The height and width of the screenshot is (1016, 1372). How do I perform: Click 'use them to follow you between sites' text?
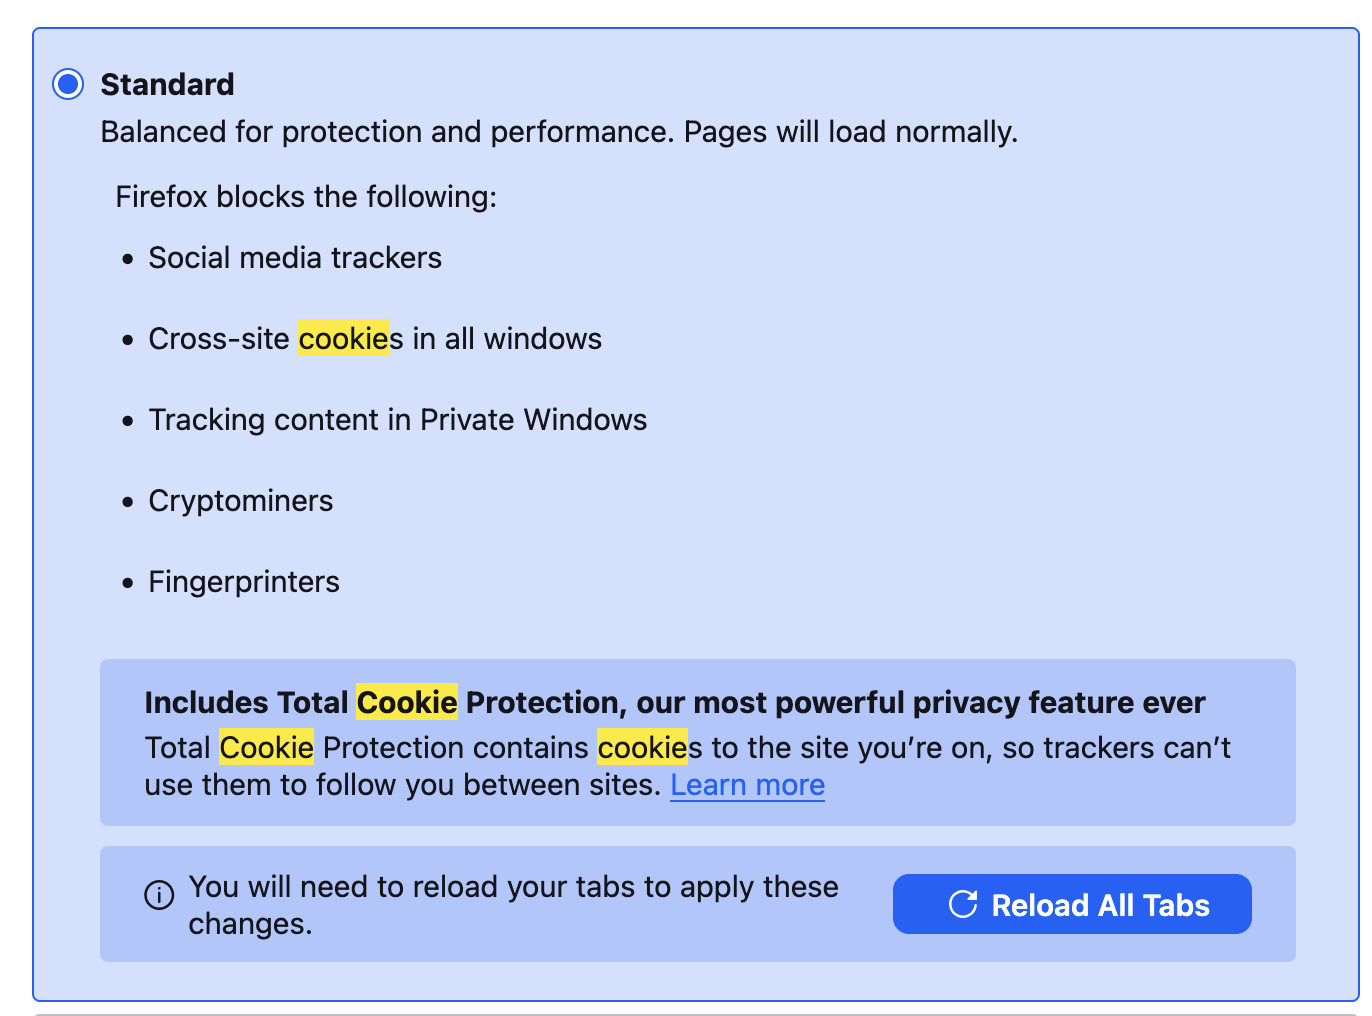click(402, 786)
